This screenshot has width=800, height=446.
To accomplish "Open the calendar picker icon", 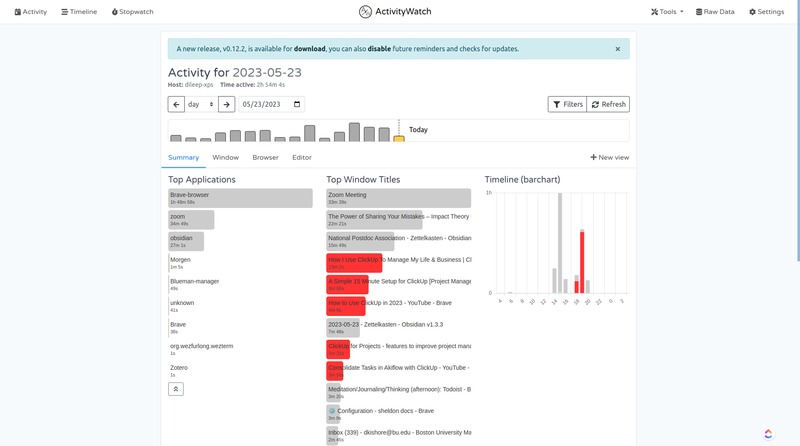I will click(297, 104).
